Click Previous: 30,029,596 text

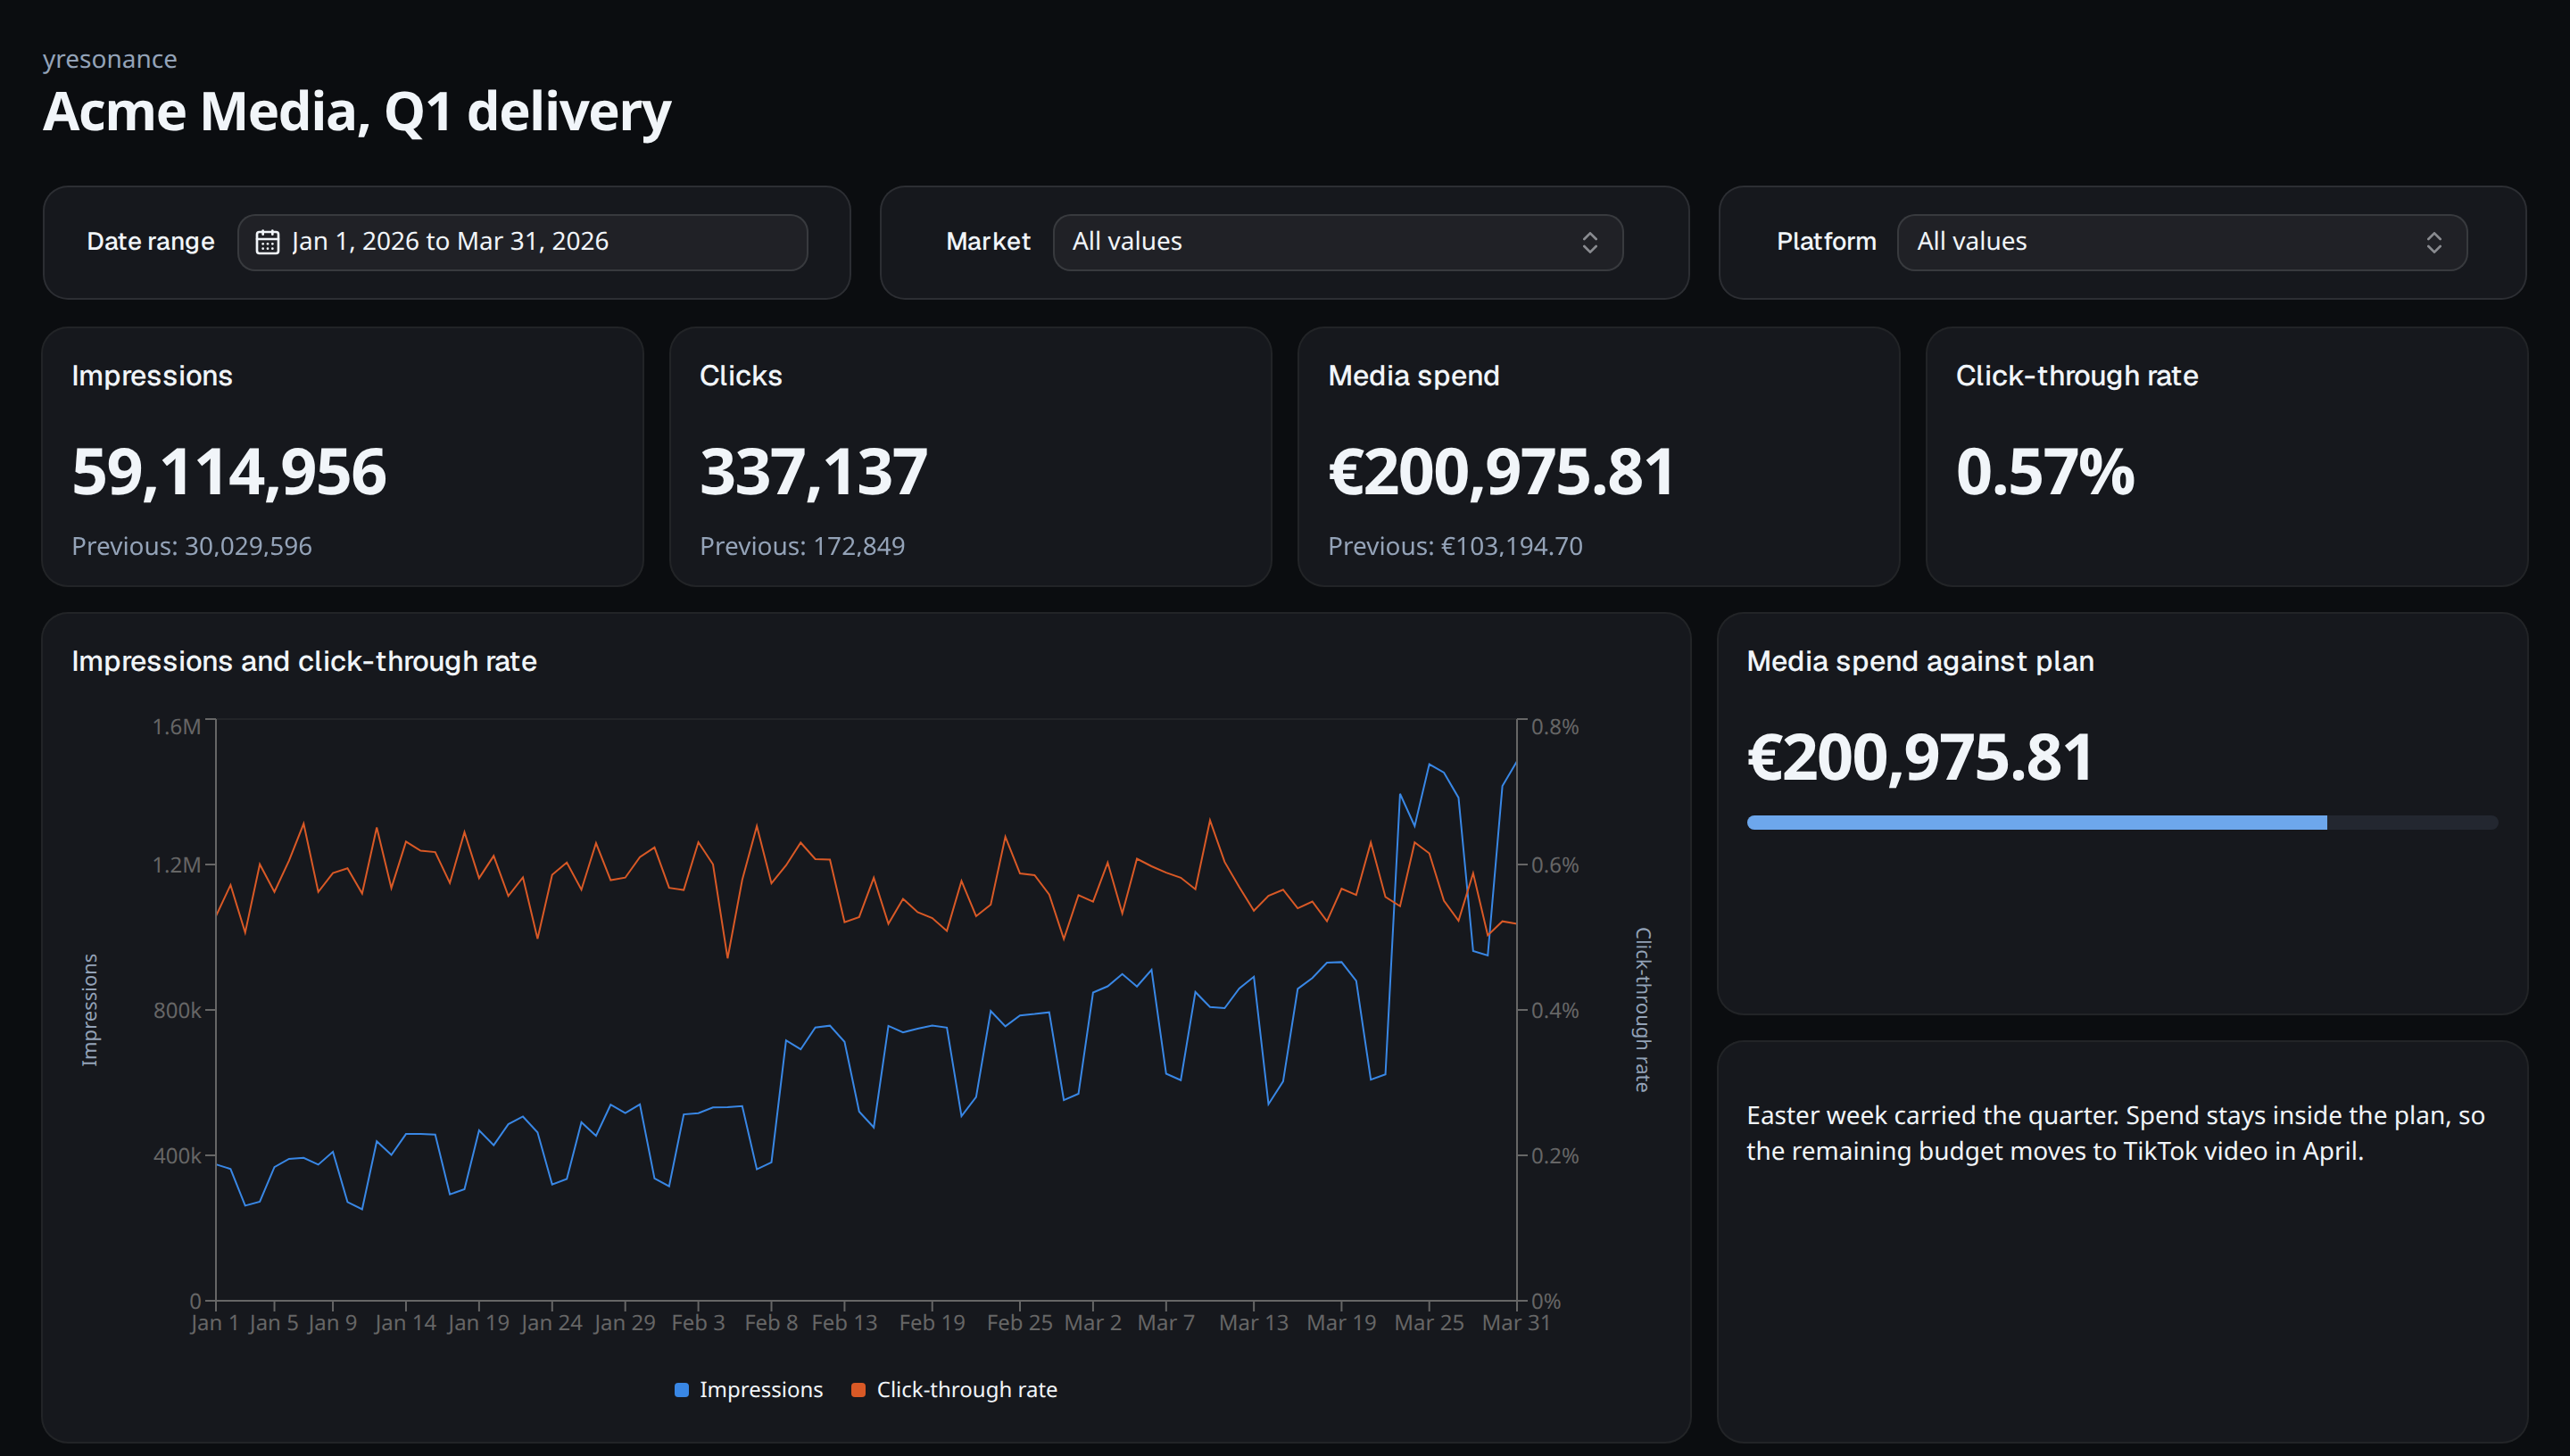[x=191, y=546]
